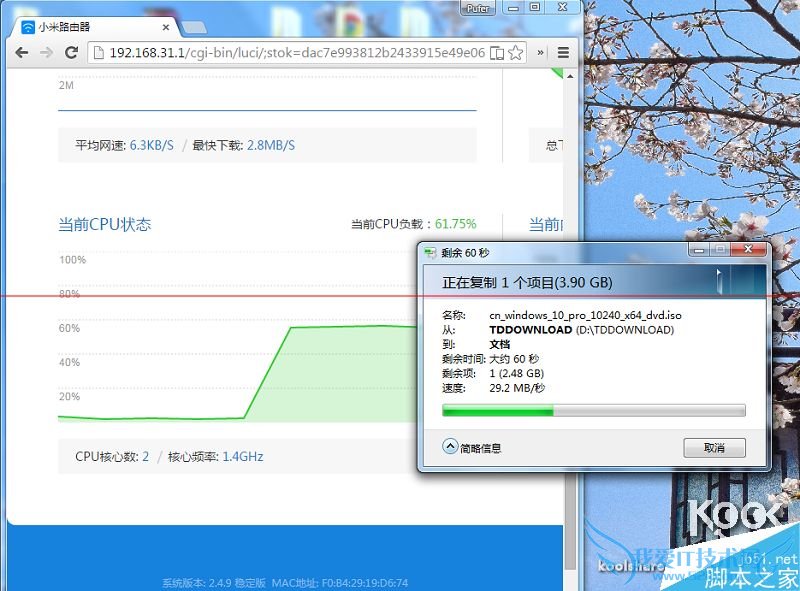Click the copy progress bar
This screenshot has height=591, width=800.
[x=594, y=410]
